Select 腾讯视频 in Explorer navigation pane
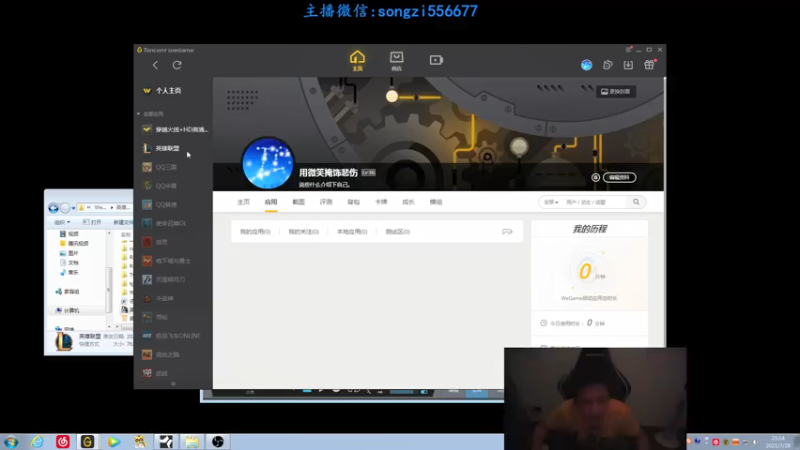 [74, 243]
